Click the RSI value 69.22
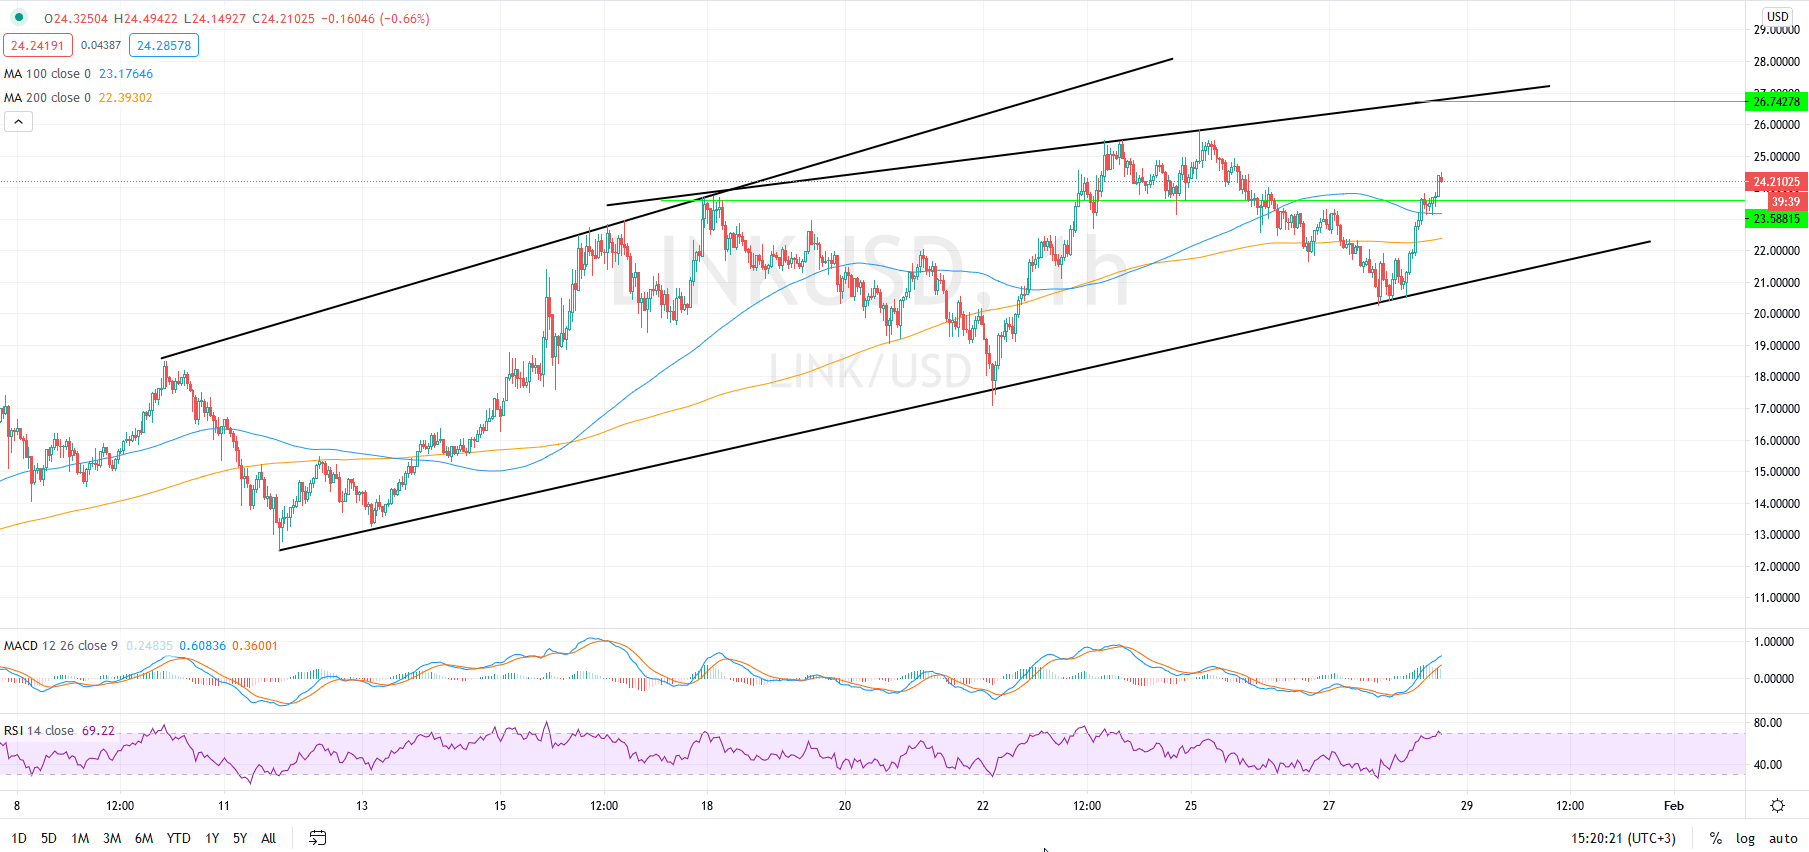This screenshot has width=1809, height=852. (98, 731)
